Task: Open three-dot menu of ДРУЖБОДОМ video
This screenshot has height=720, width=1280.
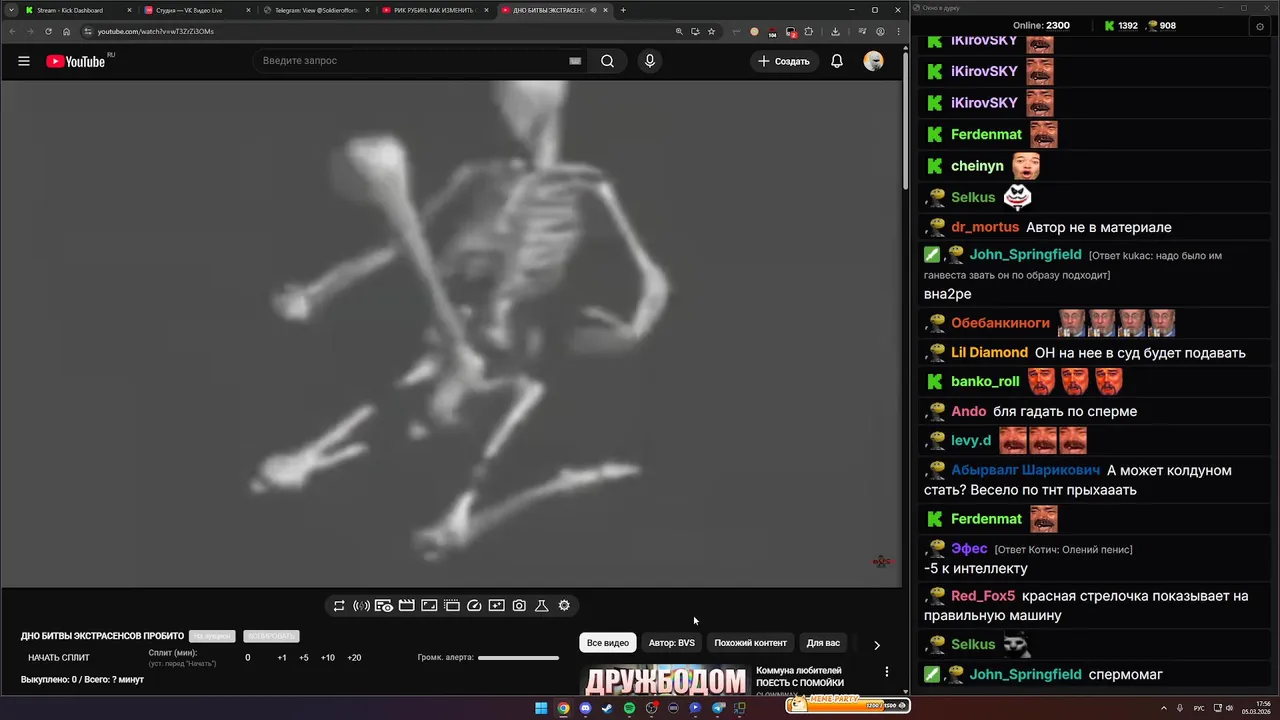Action: (x=886, y=672)
